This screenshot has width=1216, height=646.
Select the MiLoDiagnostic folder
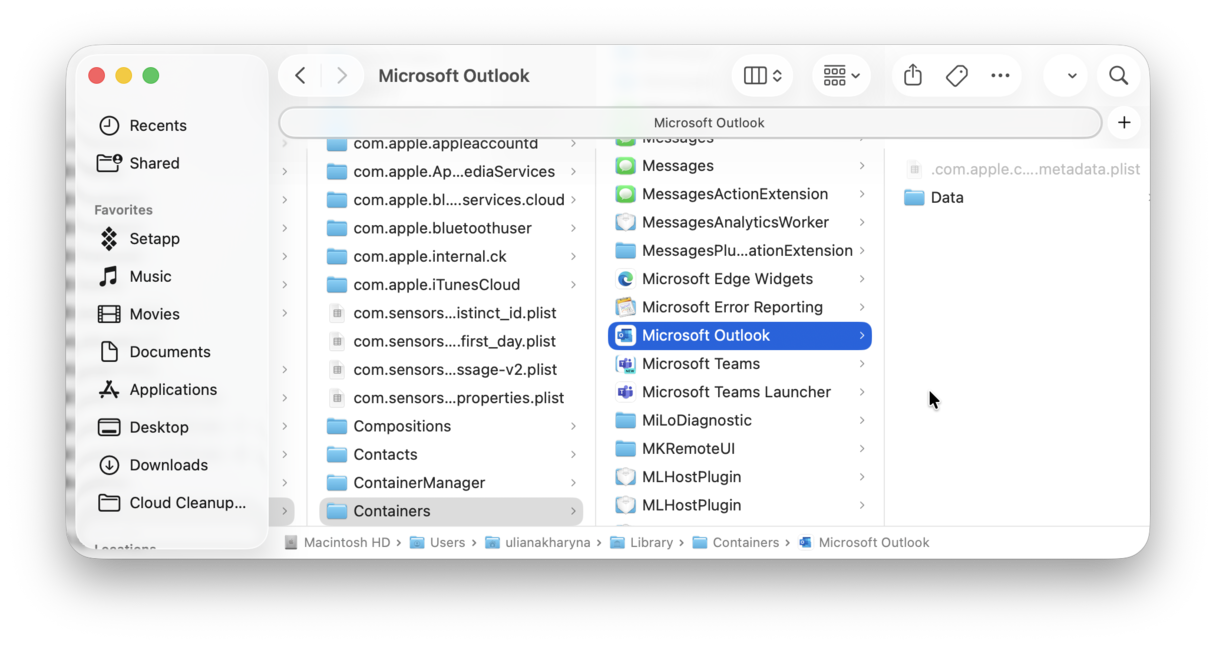[740, 420]
